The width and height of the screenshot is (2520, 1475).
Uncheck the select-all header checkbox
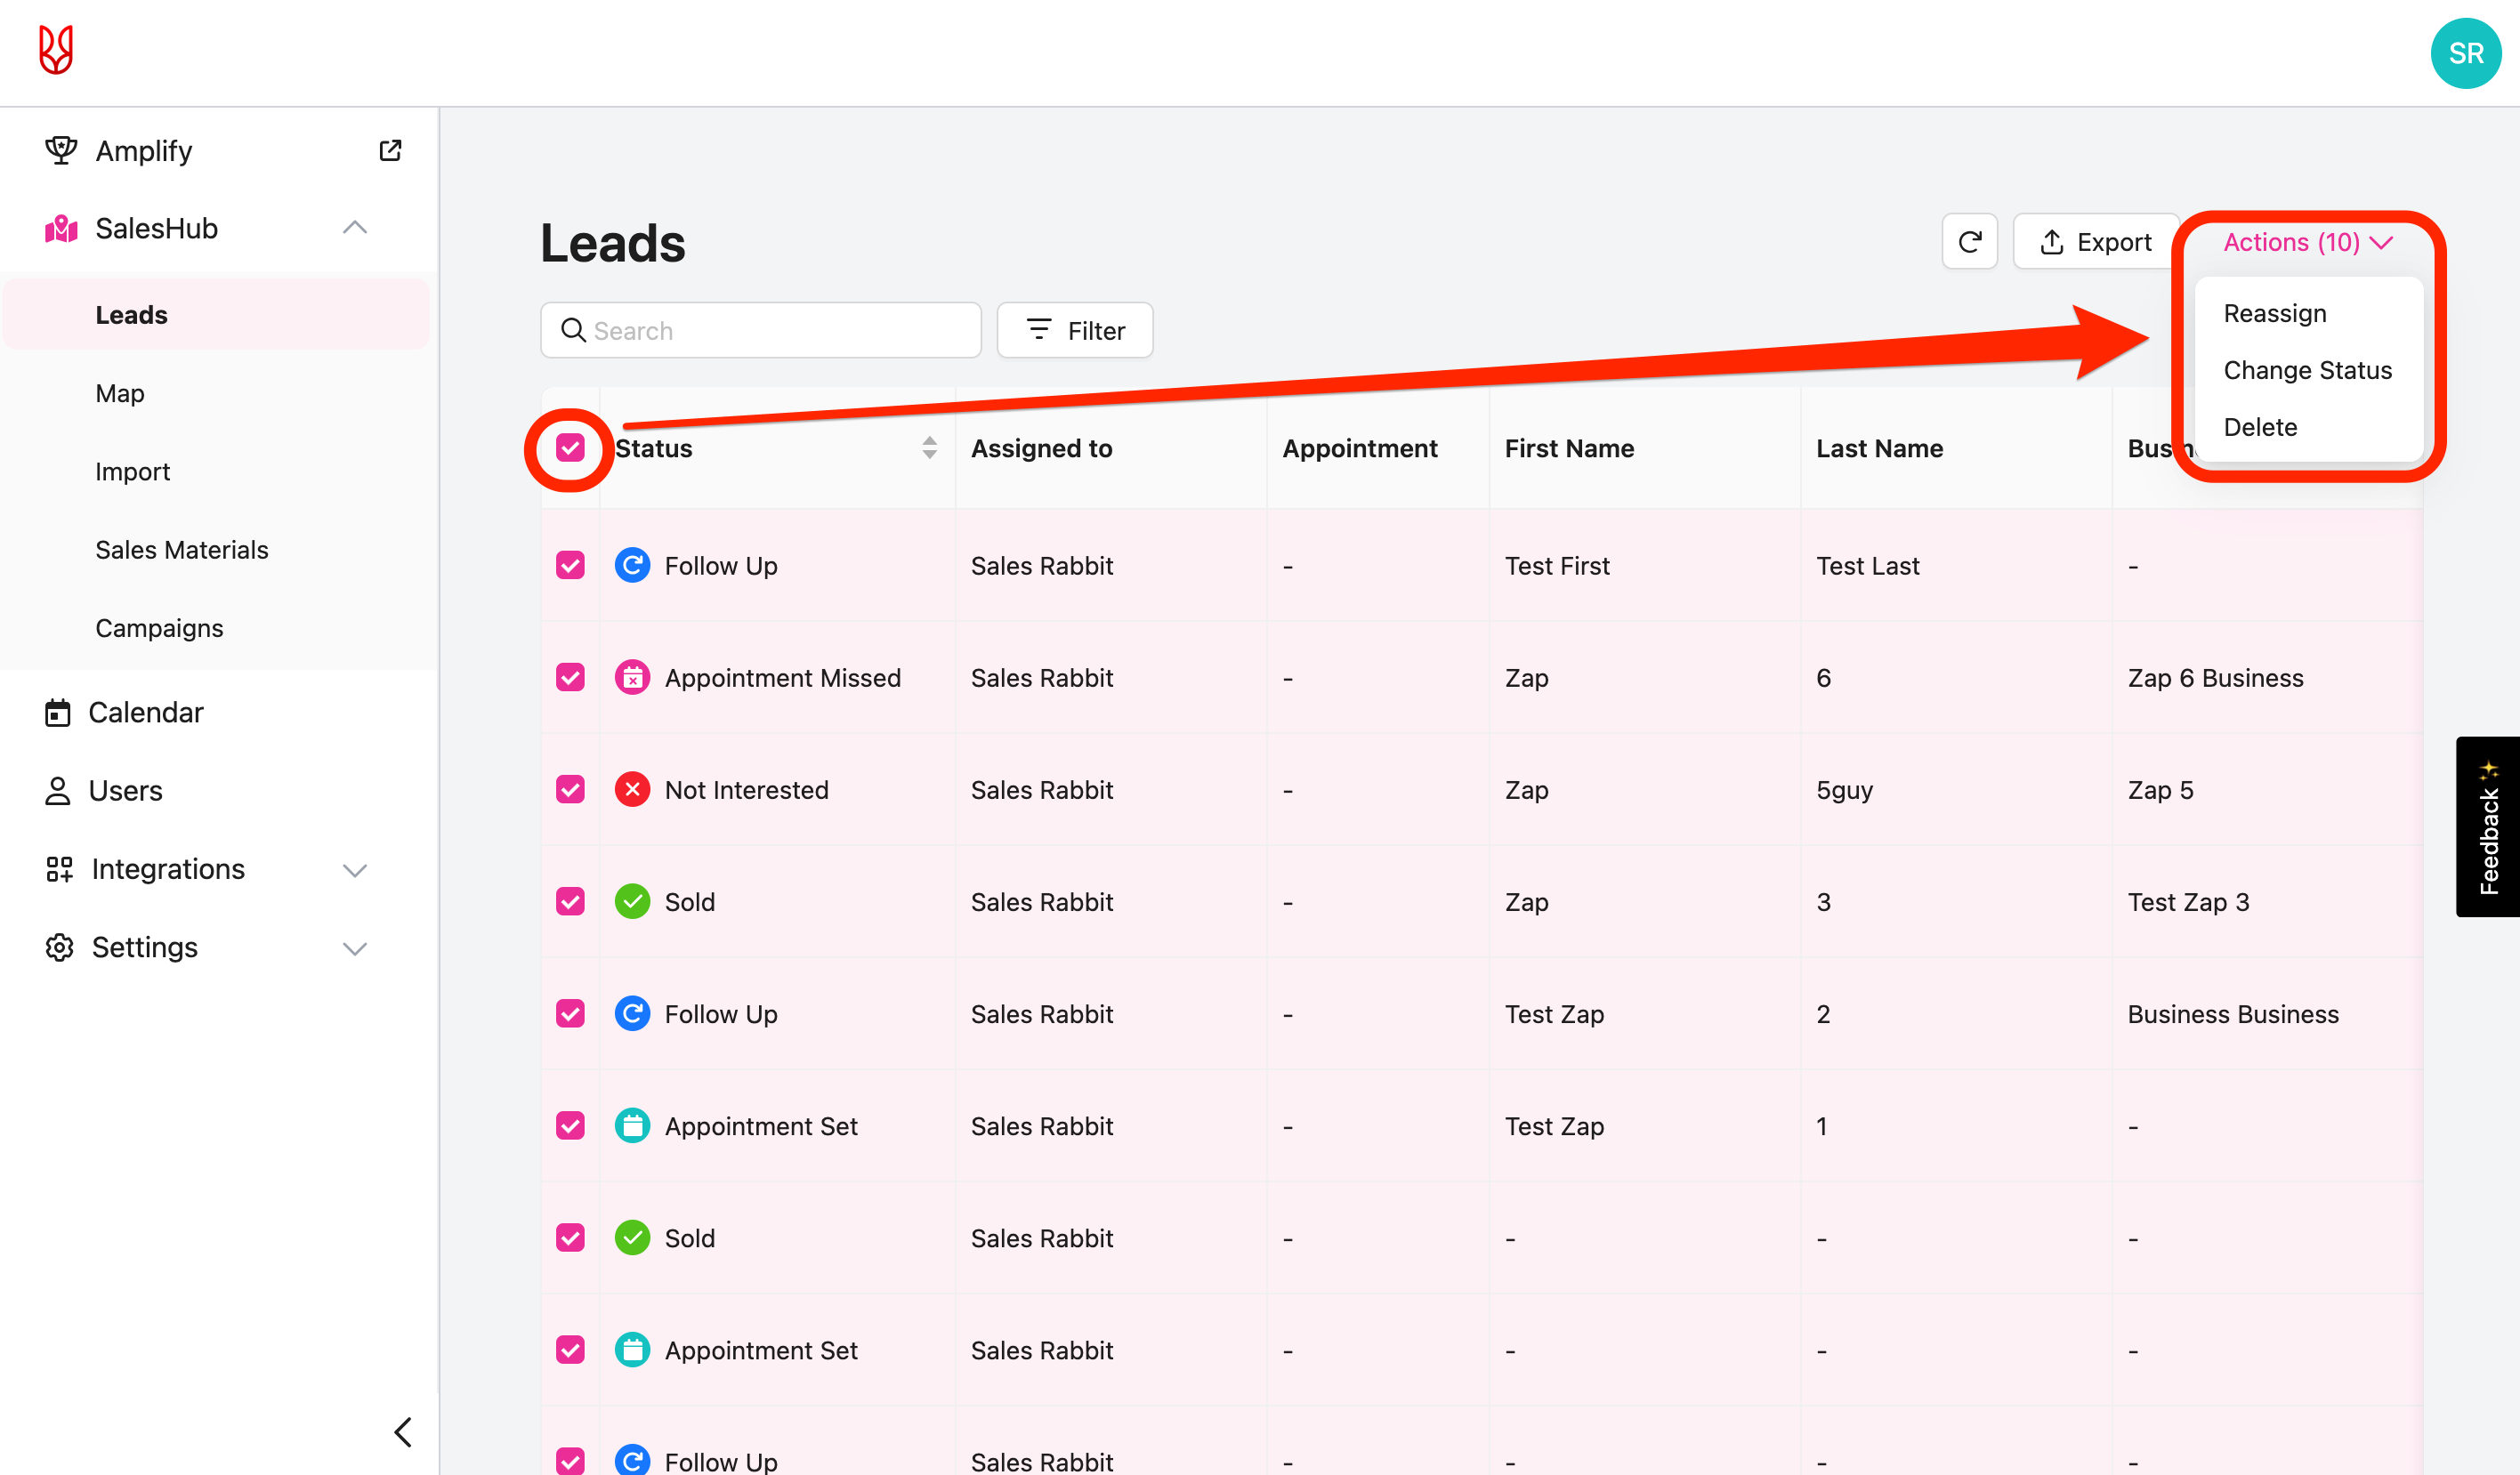coord(570,448)
